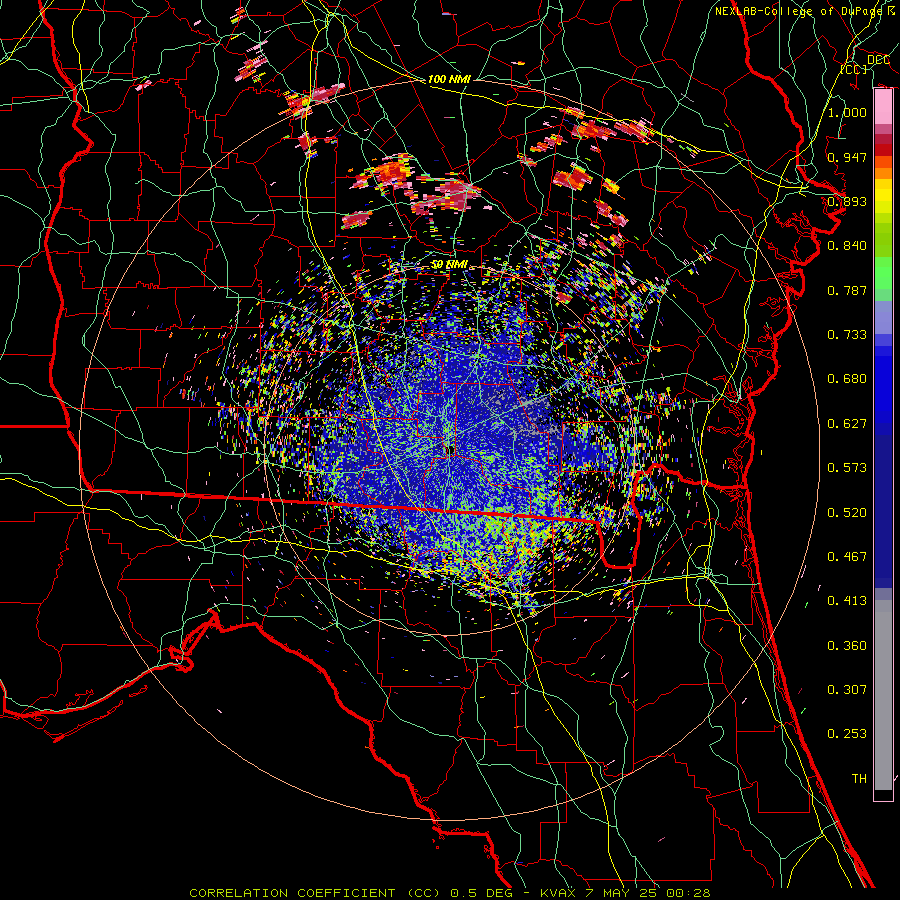Screen dimensions: 900x900
Task: Select the DEC label above the color scale
Action: pos(878,60)
